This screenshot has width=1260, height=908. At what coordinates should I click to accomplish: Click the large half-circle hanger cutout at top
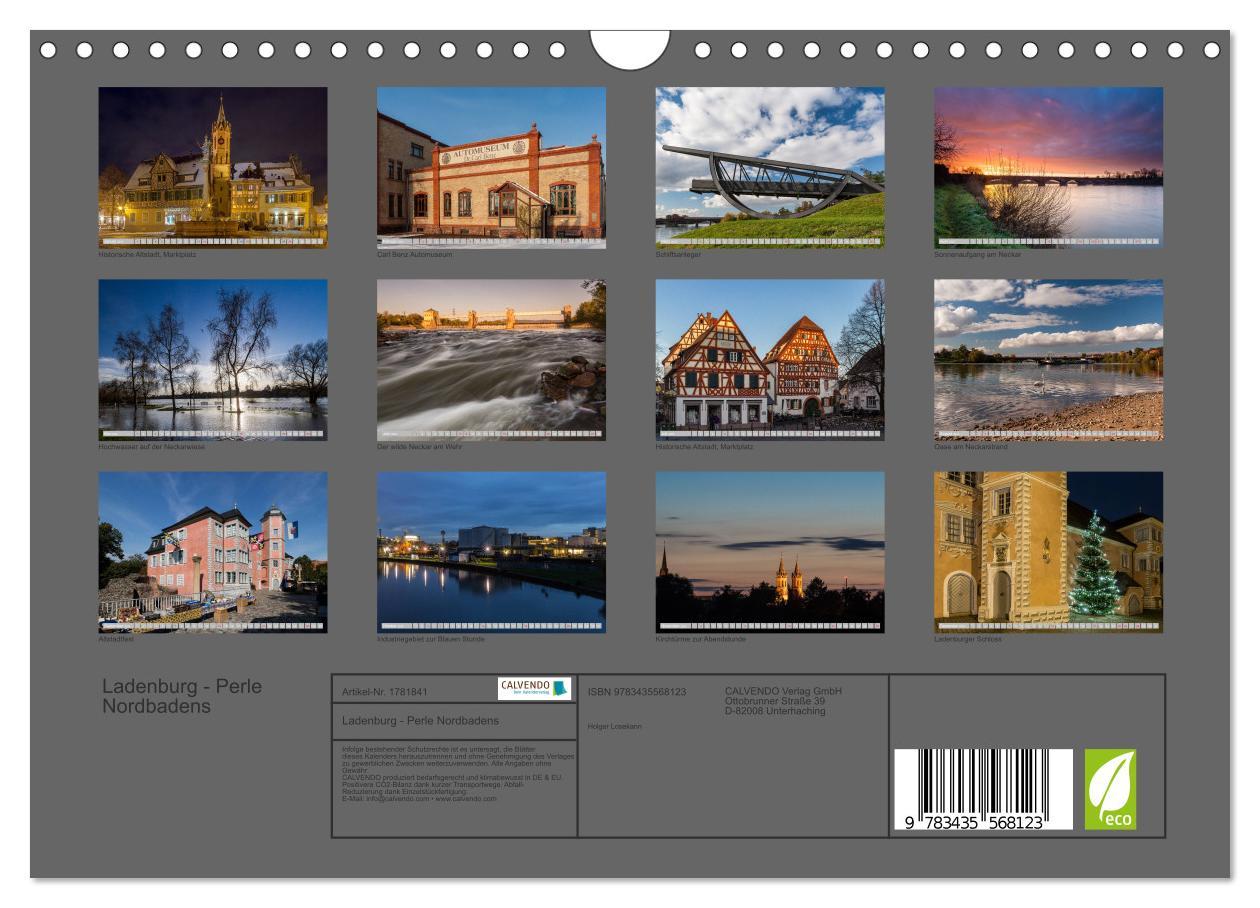[x=629, y=49]
